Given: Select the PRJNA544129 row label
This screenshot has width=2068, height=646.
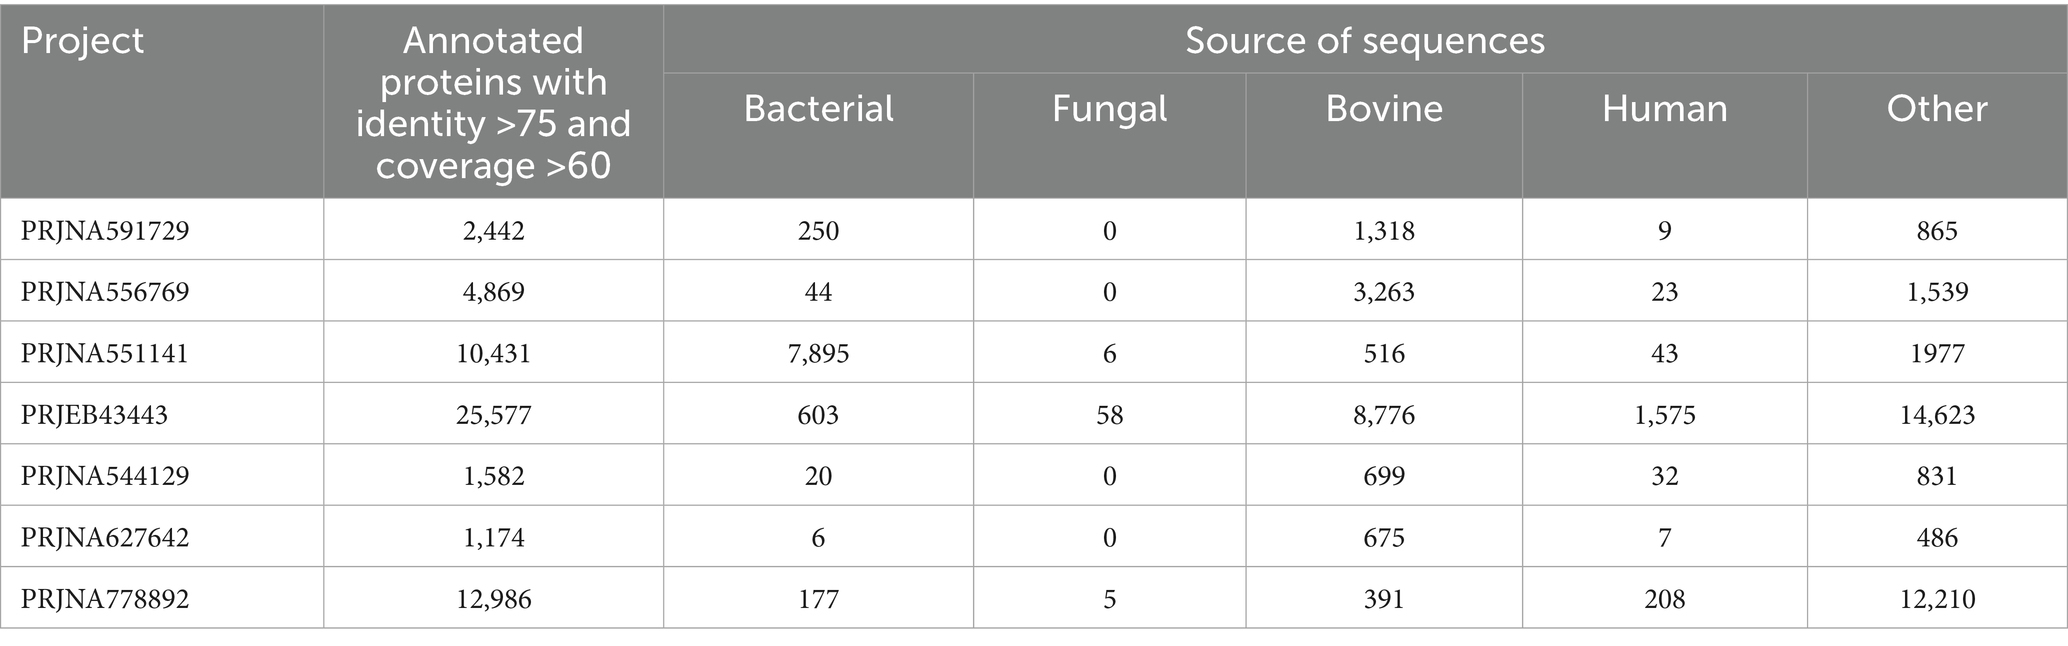Looking at the screenshot, I should pyautogui.click(x=105, y=476).
